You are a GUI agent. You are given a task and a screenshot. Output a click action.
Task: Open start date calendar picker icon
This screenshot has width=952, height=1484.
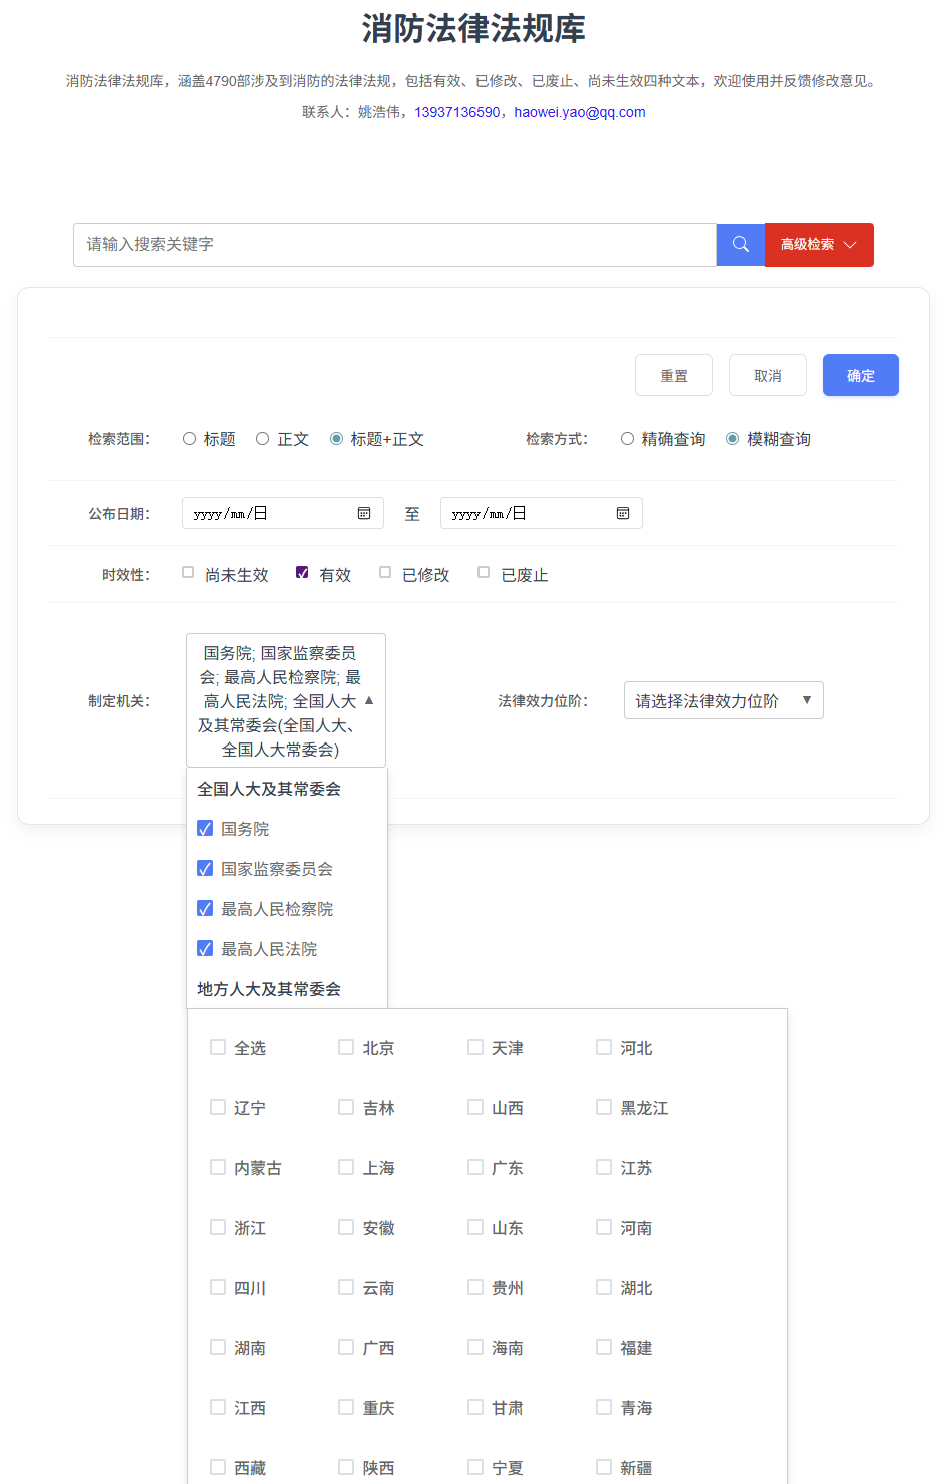364,513
